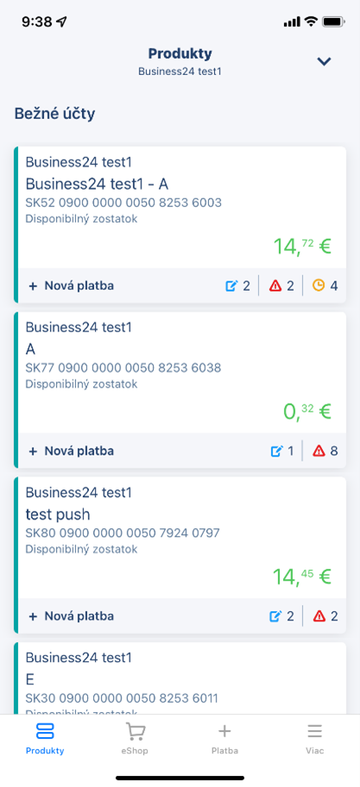Open account SK52 0900 0000 0050 8253 6003
The width and height of the screenshot is (360, 787).
(180, 207)
